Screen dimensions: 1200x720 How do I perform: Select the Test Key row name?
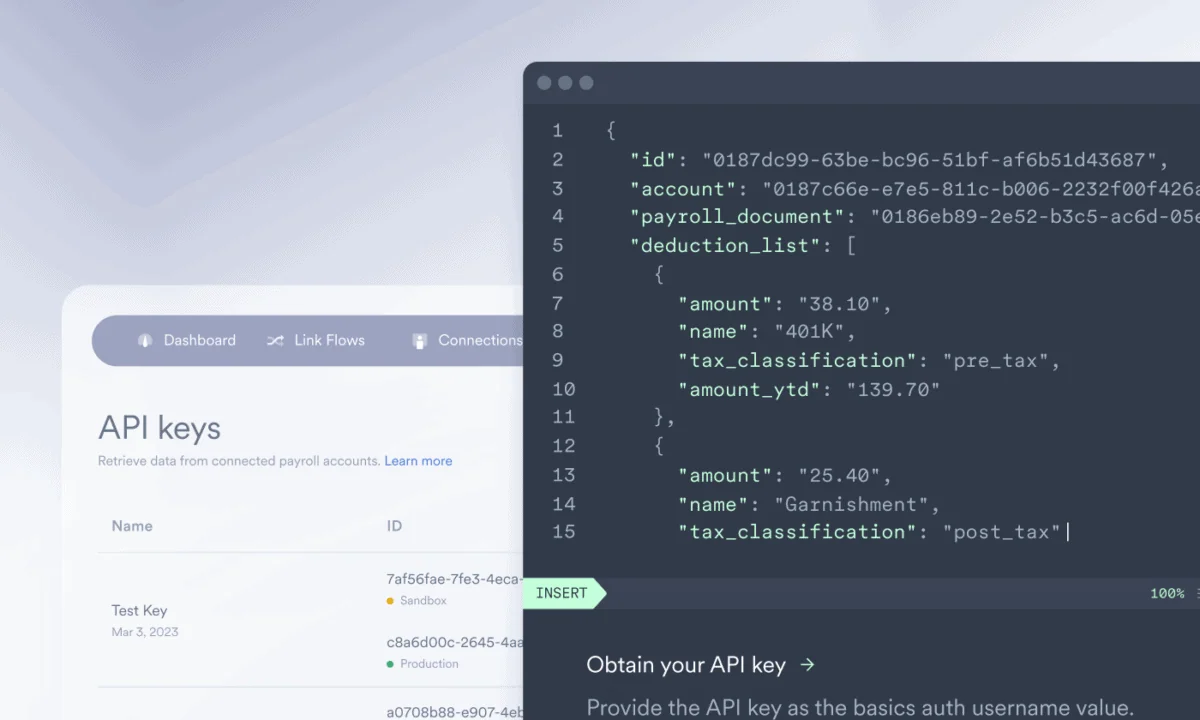coord(139,611)
